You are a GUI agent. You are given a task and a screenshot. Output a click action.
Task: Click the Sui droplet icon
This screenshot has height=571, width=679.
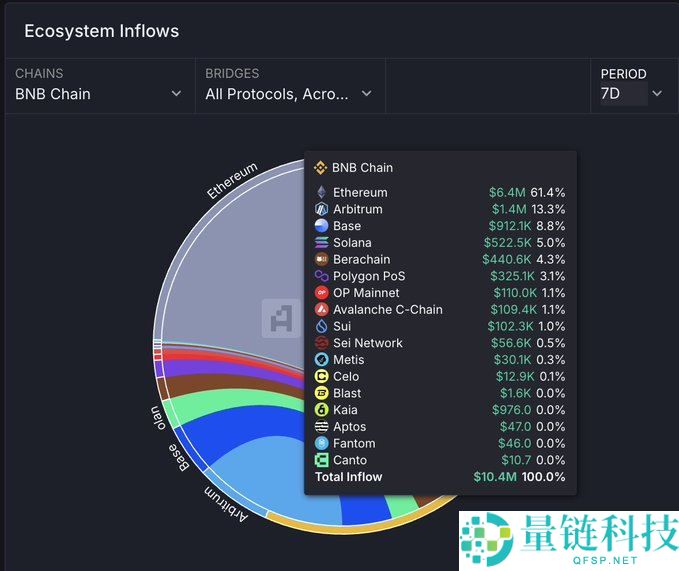[321, 326]
